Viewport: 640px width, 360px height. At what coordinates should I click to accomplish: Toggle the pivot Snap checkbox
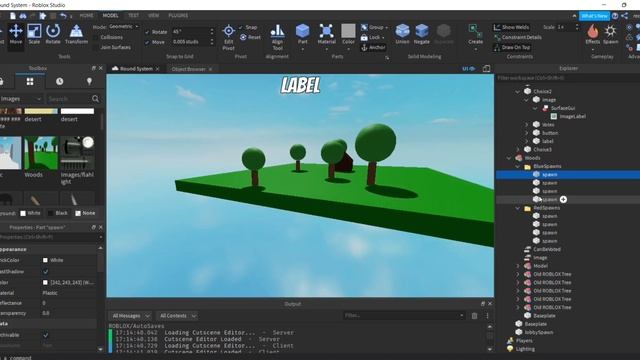(241, 27)
